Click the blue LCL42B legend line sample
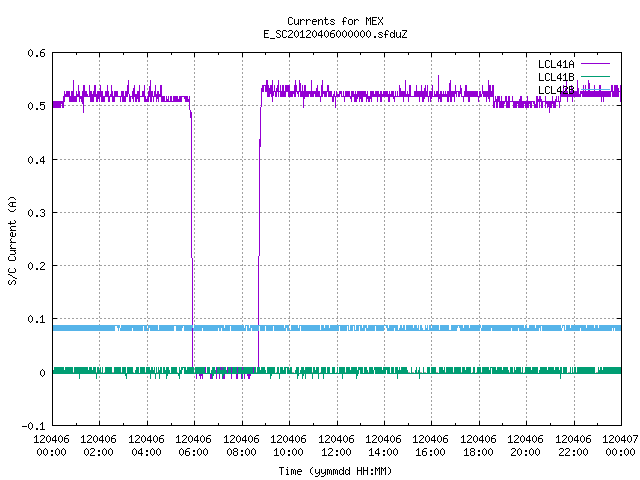640x480 pixels. click(x=595, y=89)
